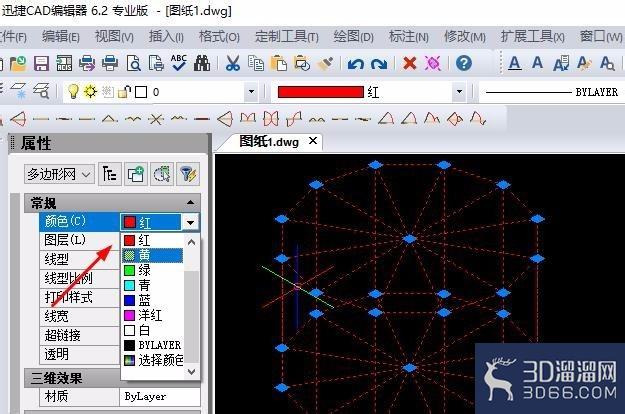The image size is (625, 414).
Task: Click the 透明 property row
Action: pyautogui.click(x=80, y=354)
